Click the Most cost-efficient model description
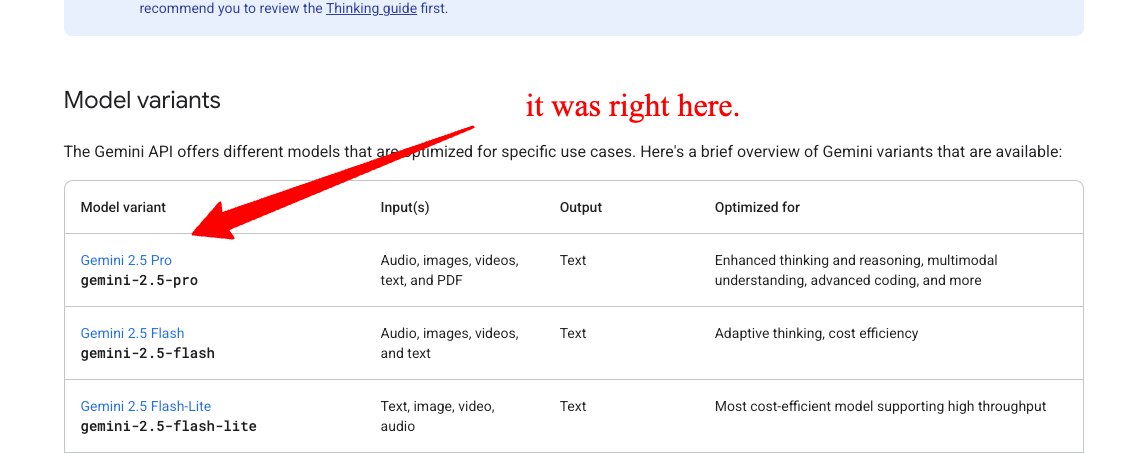This screenshot has height=453, width=1142. 881,406
